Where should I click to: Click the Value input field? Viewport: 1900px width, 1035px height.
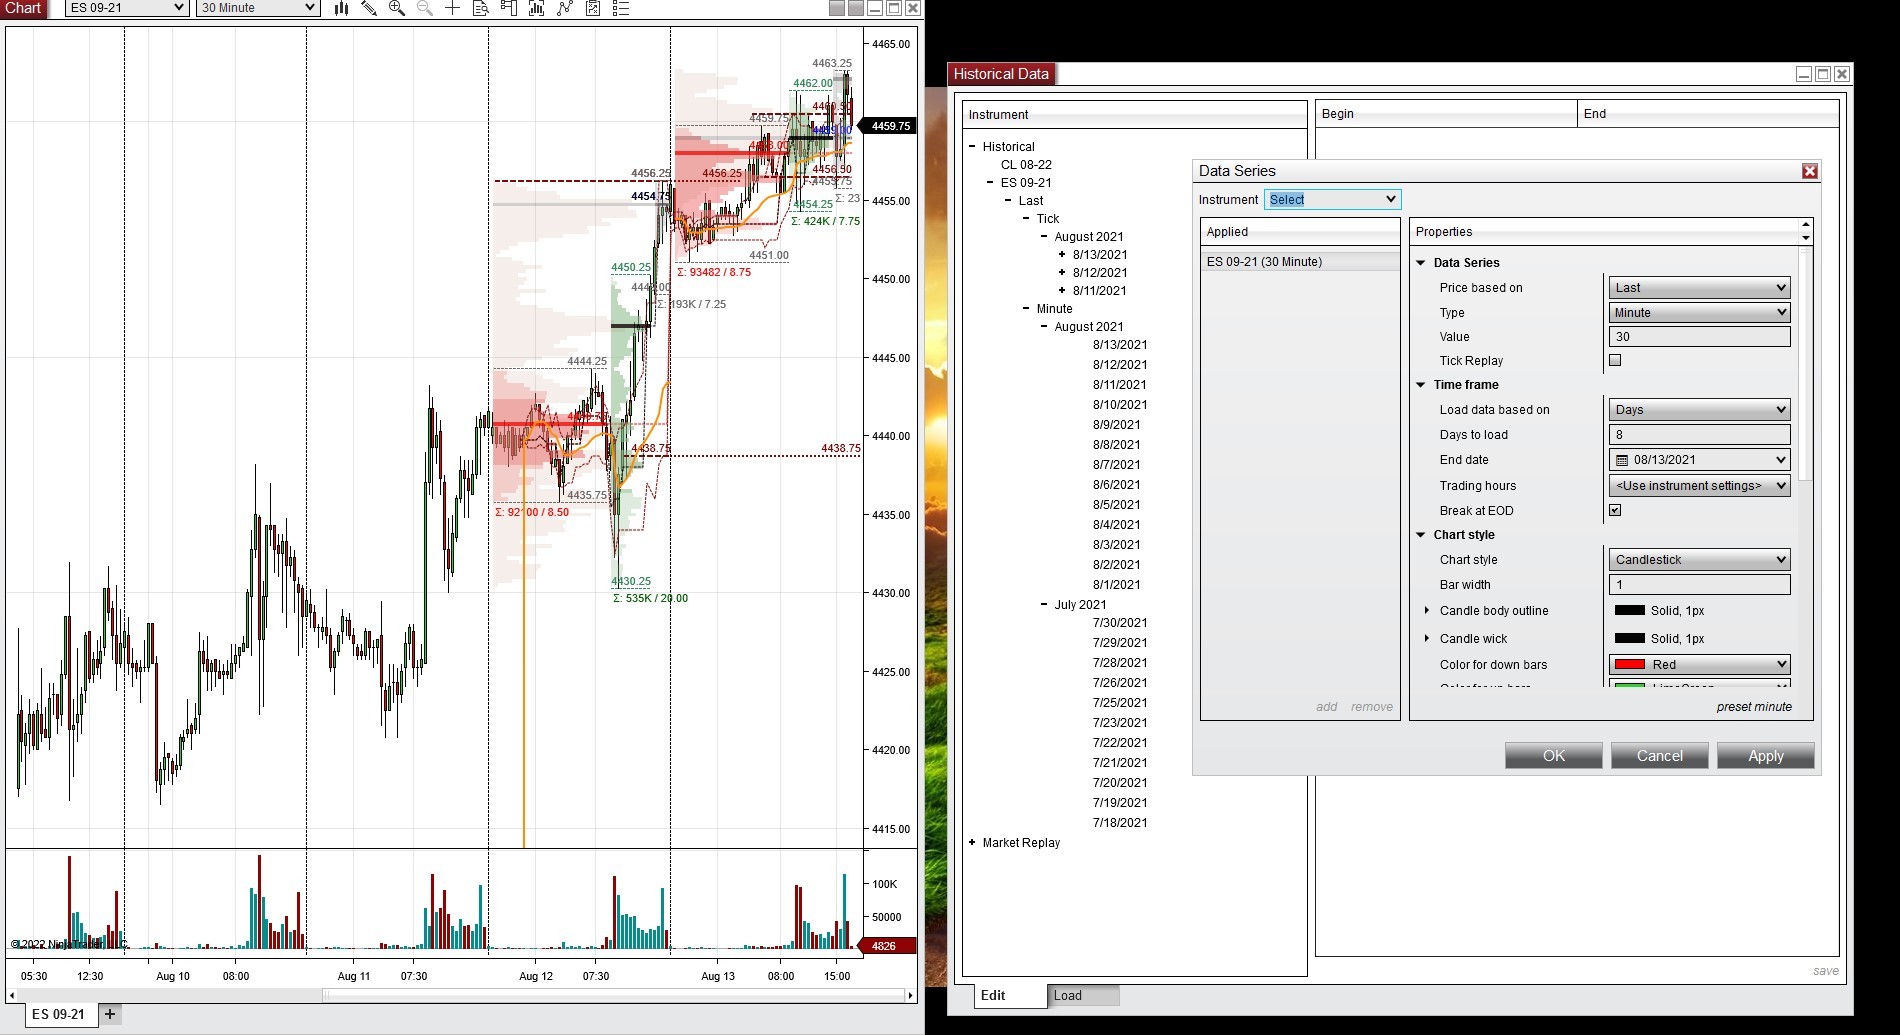[1700, 337]
